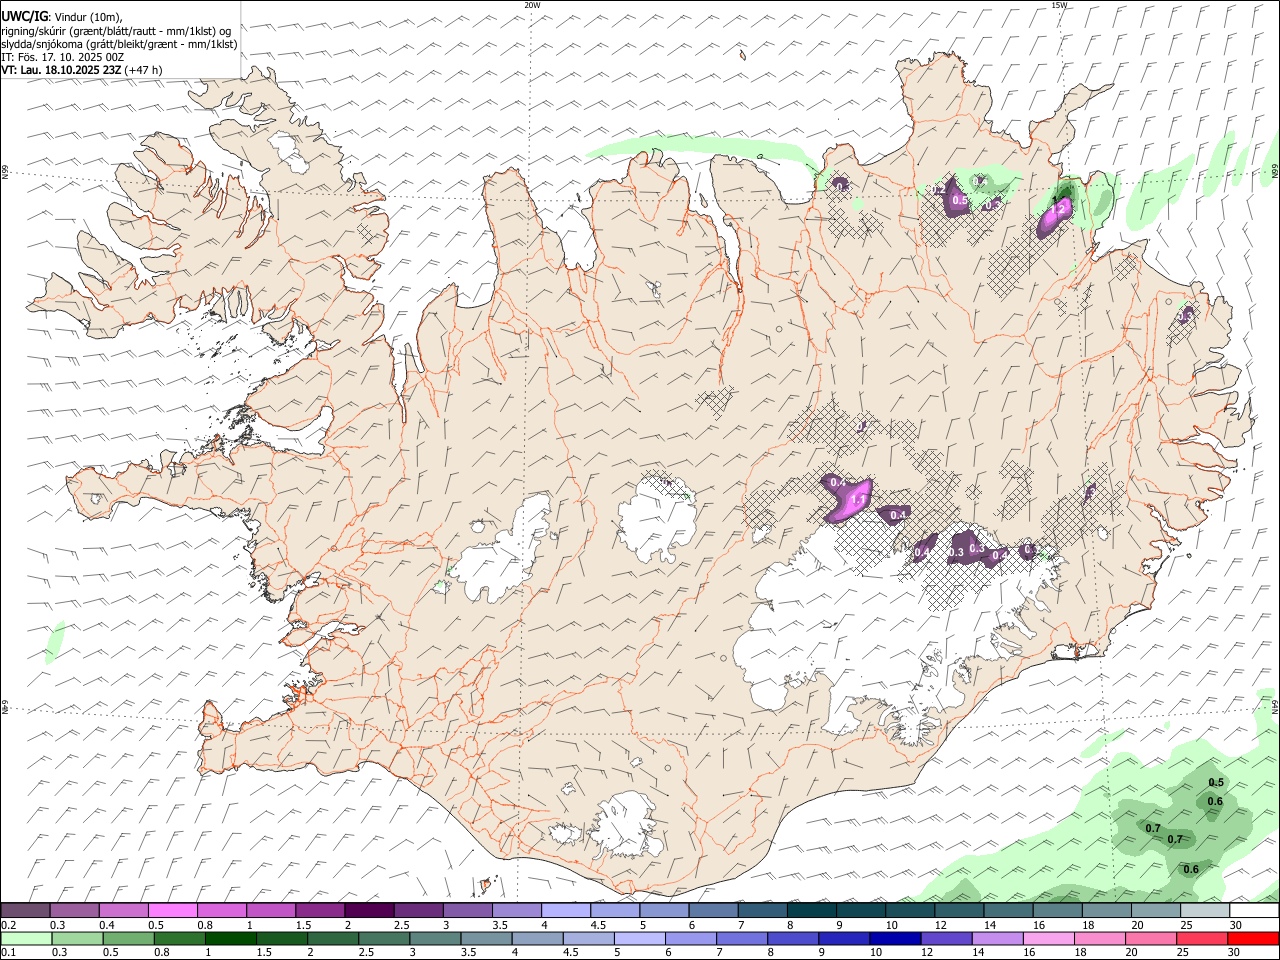Select the first snow legend swatch at 0.2

(x=25, y=910)
